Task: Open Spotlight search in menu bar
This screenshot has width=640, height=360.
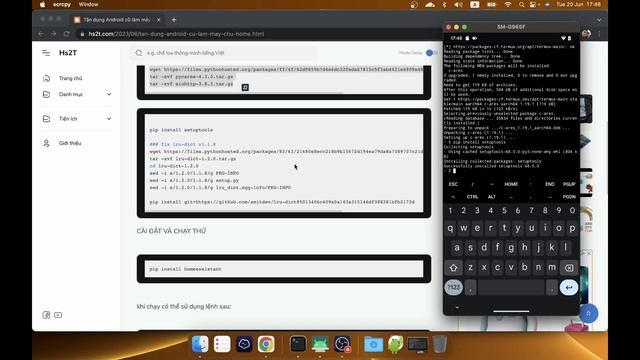Action: coord(522,4)
